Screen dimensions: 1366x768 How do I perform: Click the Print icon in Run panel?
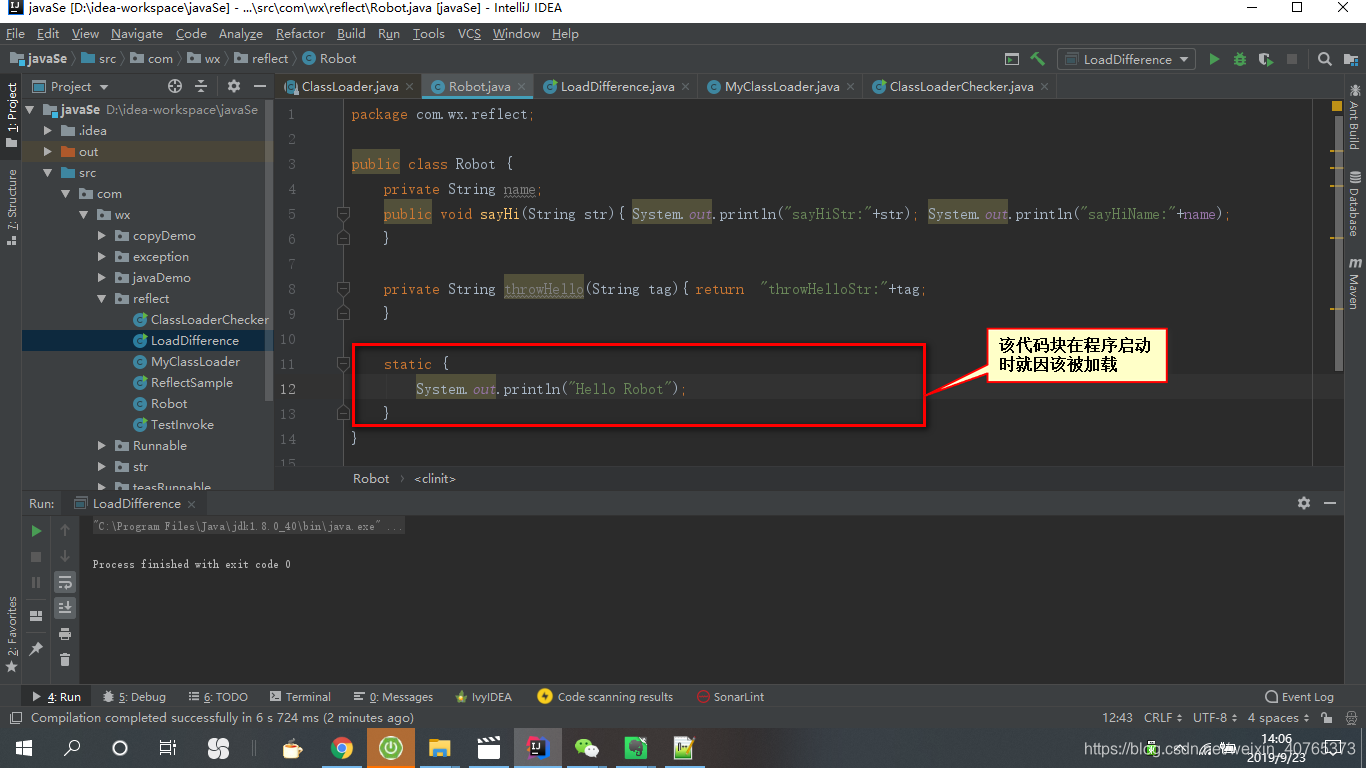[x=65, y=634]
